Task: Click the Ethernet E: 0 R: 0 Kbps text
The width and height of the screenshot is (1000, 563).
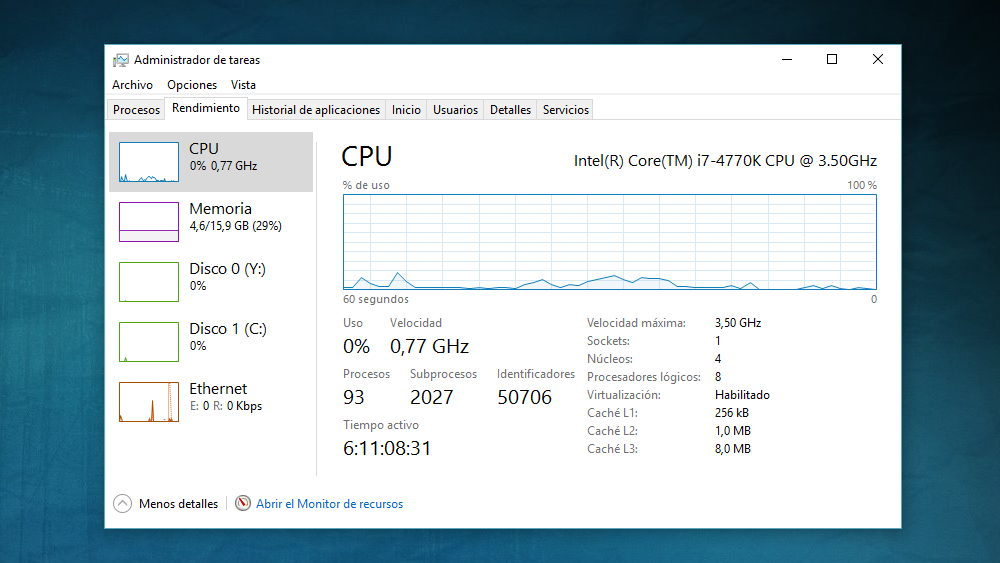Action: pos(226,406)
